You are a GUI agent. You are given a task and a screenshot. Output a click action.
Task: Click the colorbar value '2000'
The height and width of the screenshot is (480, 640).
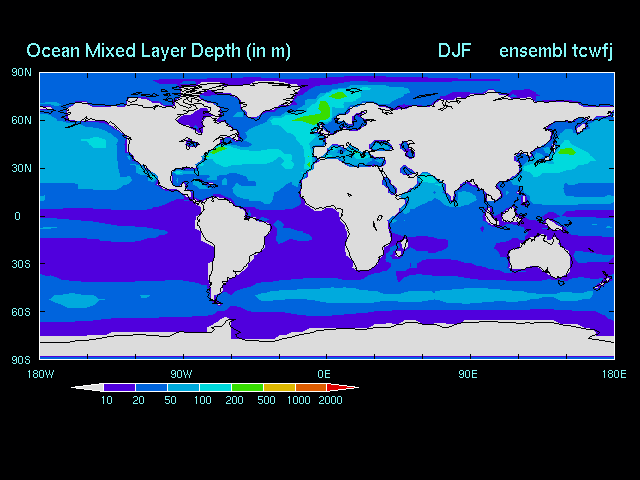pos(330,400)
